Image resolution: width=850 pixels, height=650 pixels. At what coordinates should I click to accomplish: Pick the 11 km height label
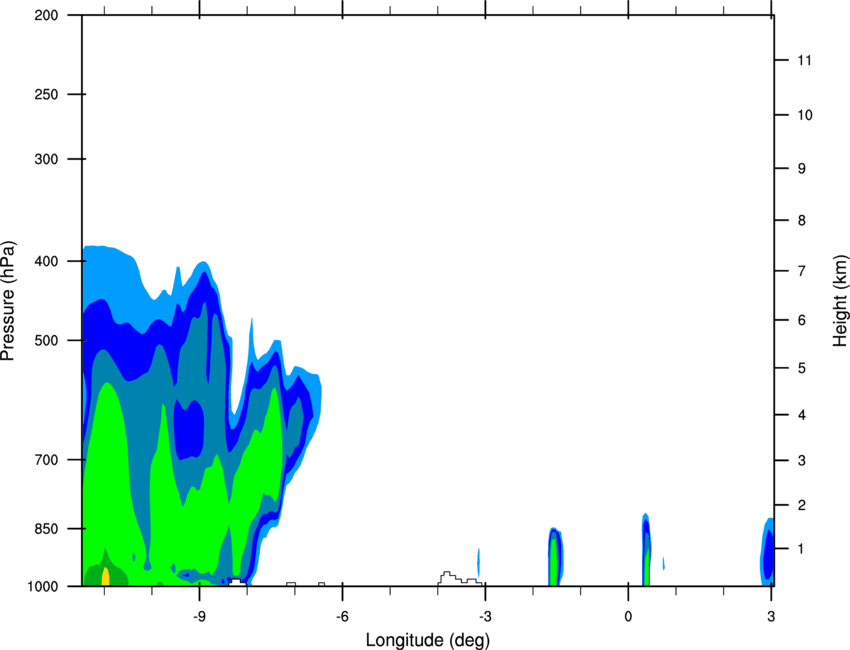coord(804,60)
